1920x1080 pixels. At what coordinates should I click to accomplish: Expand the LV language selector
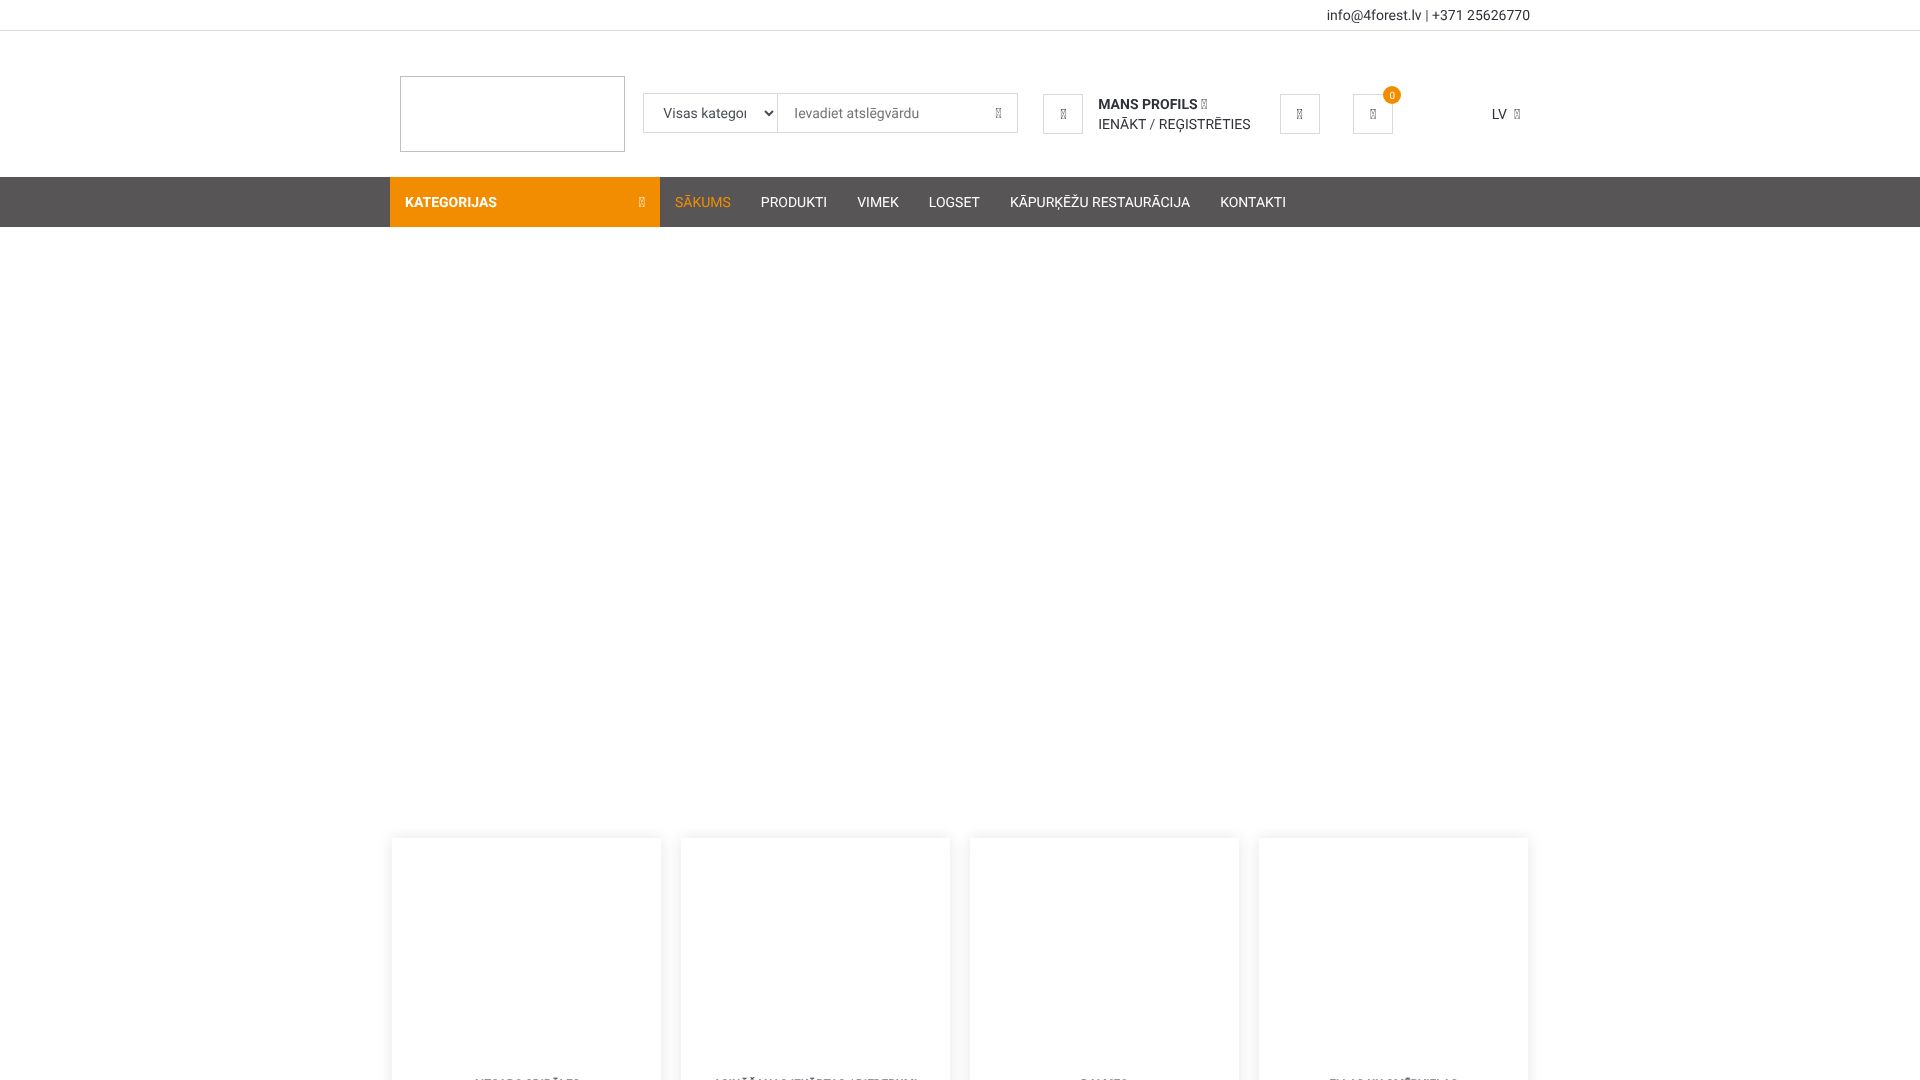point(1505,114)
